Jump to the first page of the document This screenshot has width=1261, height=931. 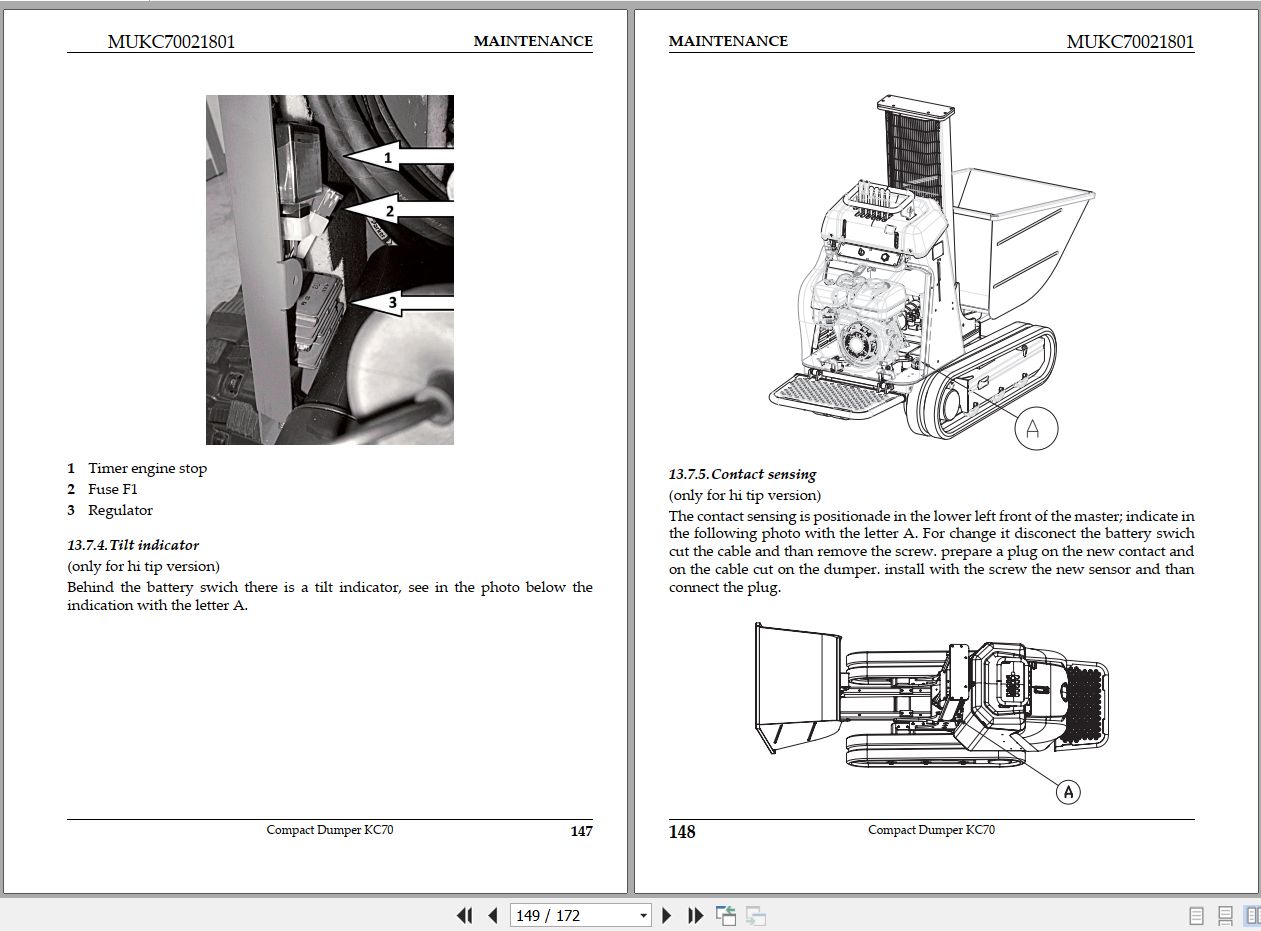click(x=464, y=915)
